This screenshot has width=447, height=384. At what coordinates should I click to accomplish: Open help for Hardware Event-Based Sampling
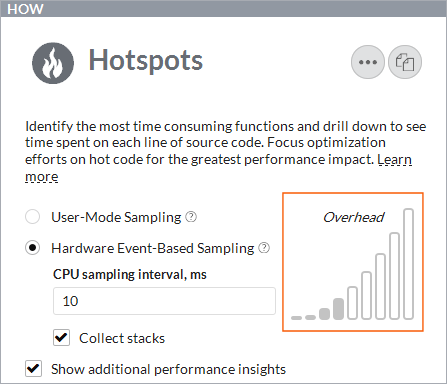pos(264,248)
